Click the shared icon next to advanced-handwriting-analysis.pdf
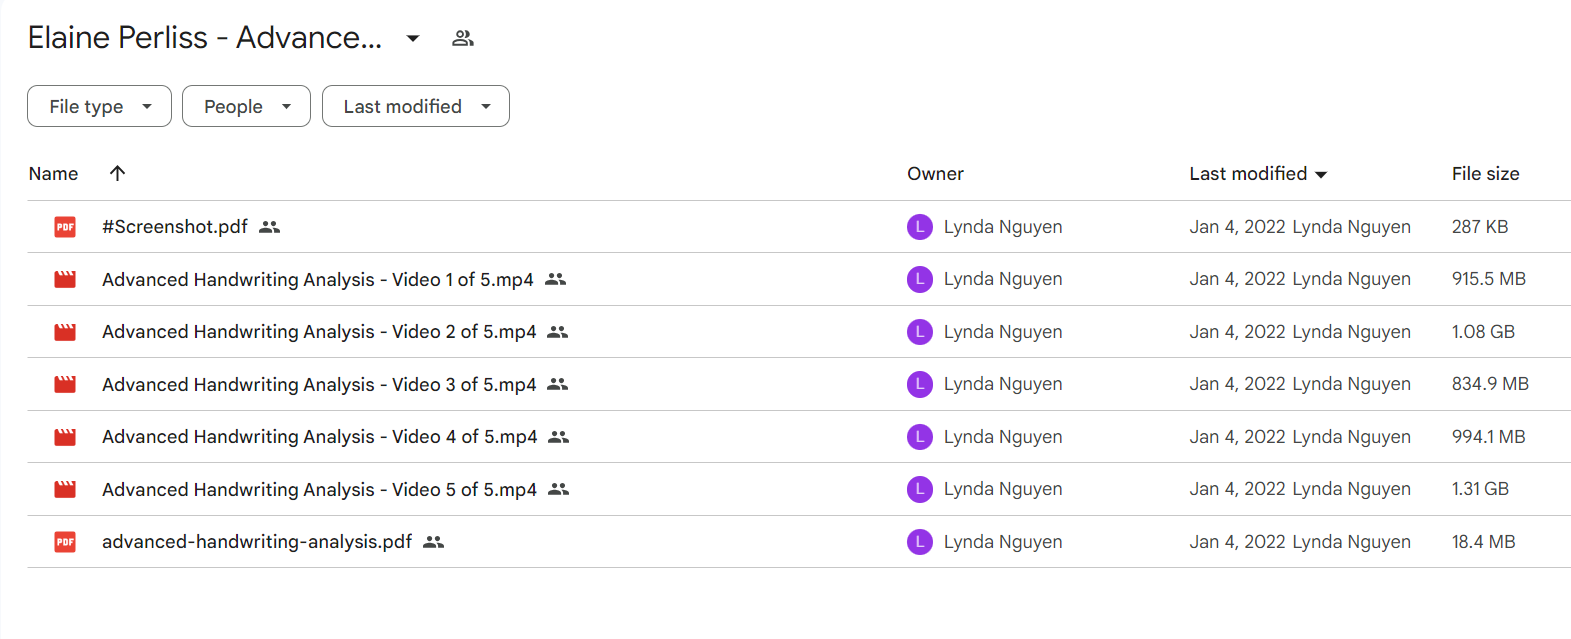The width and height of the screenshot is (1571, 639). click(433, 542)
